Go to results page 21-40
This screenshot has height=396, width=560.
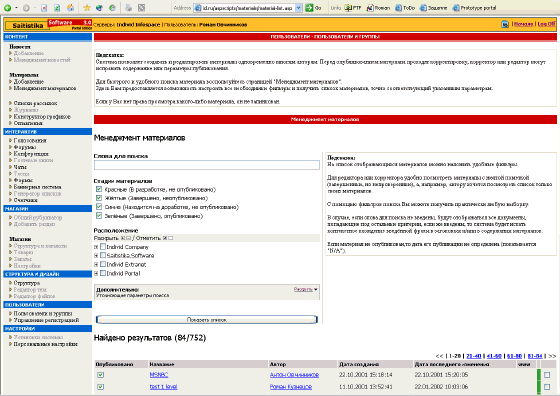pos(474,356)
